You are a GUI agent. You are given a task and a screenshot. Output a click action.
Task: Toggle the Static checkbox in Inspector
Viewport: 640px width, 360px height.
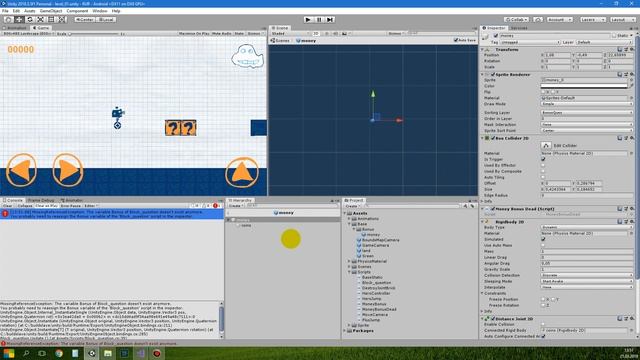click(x=614, y=36)
